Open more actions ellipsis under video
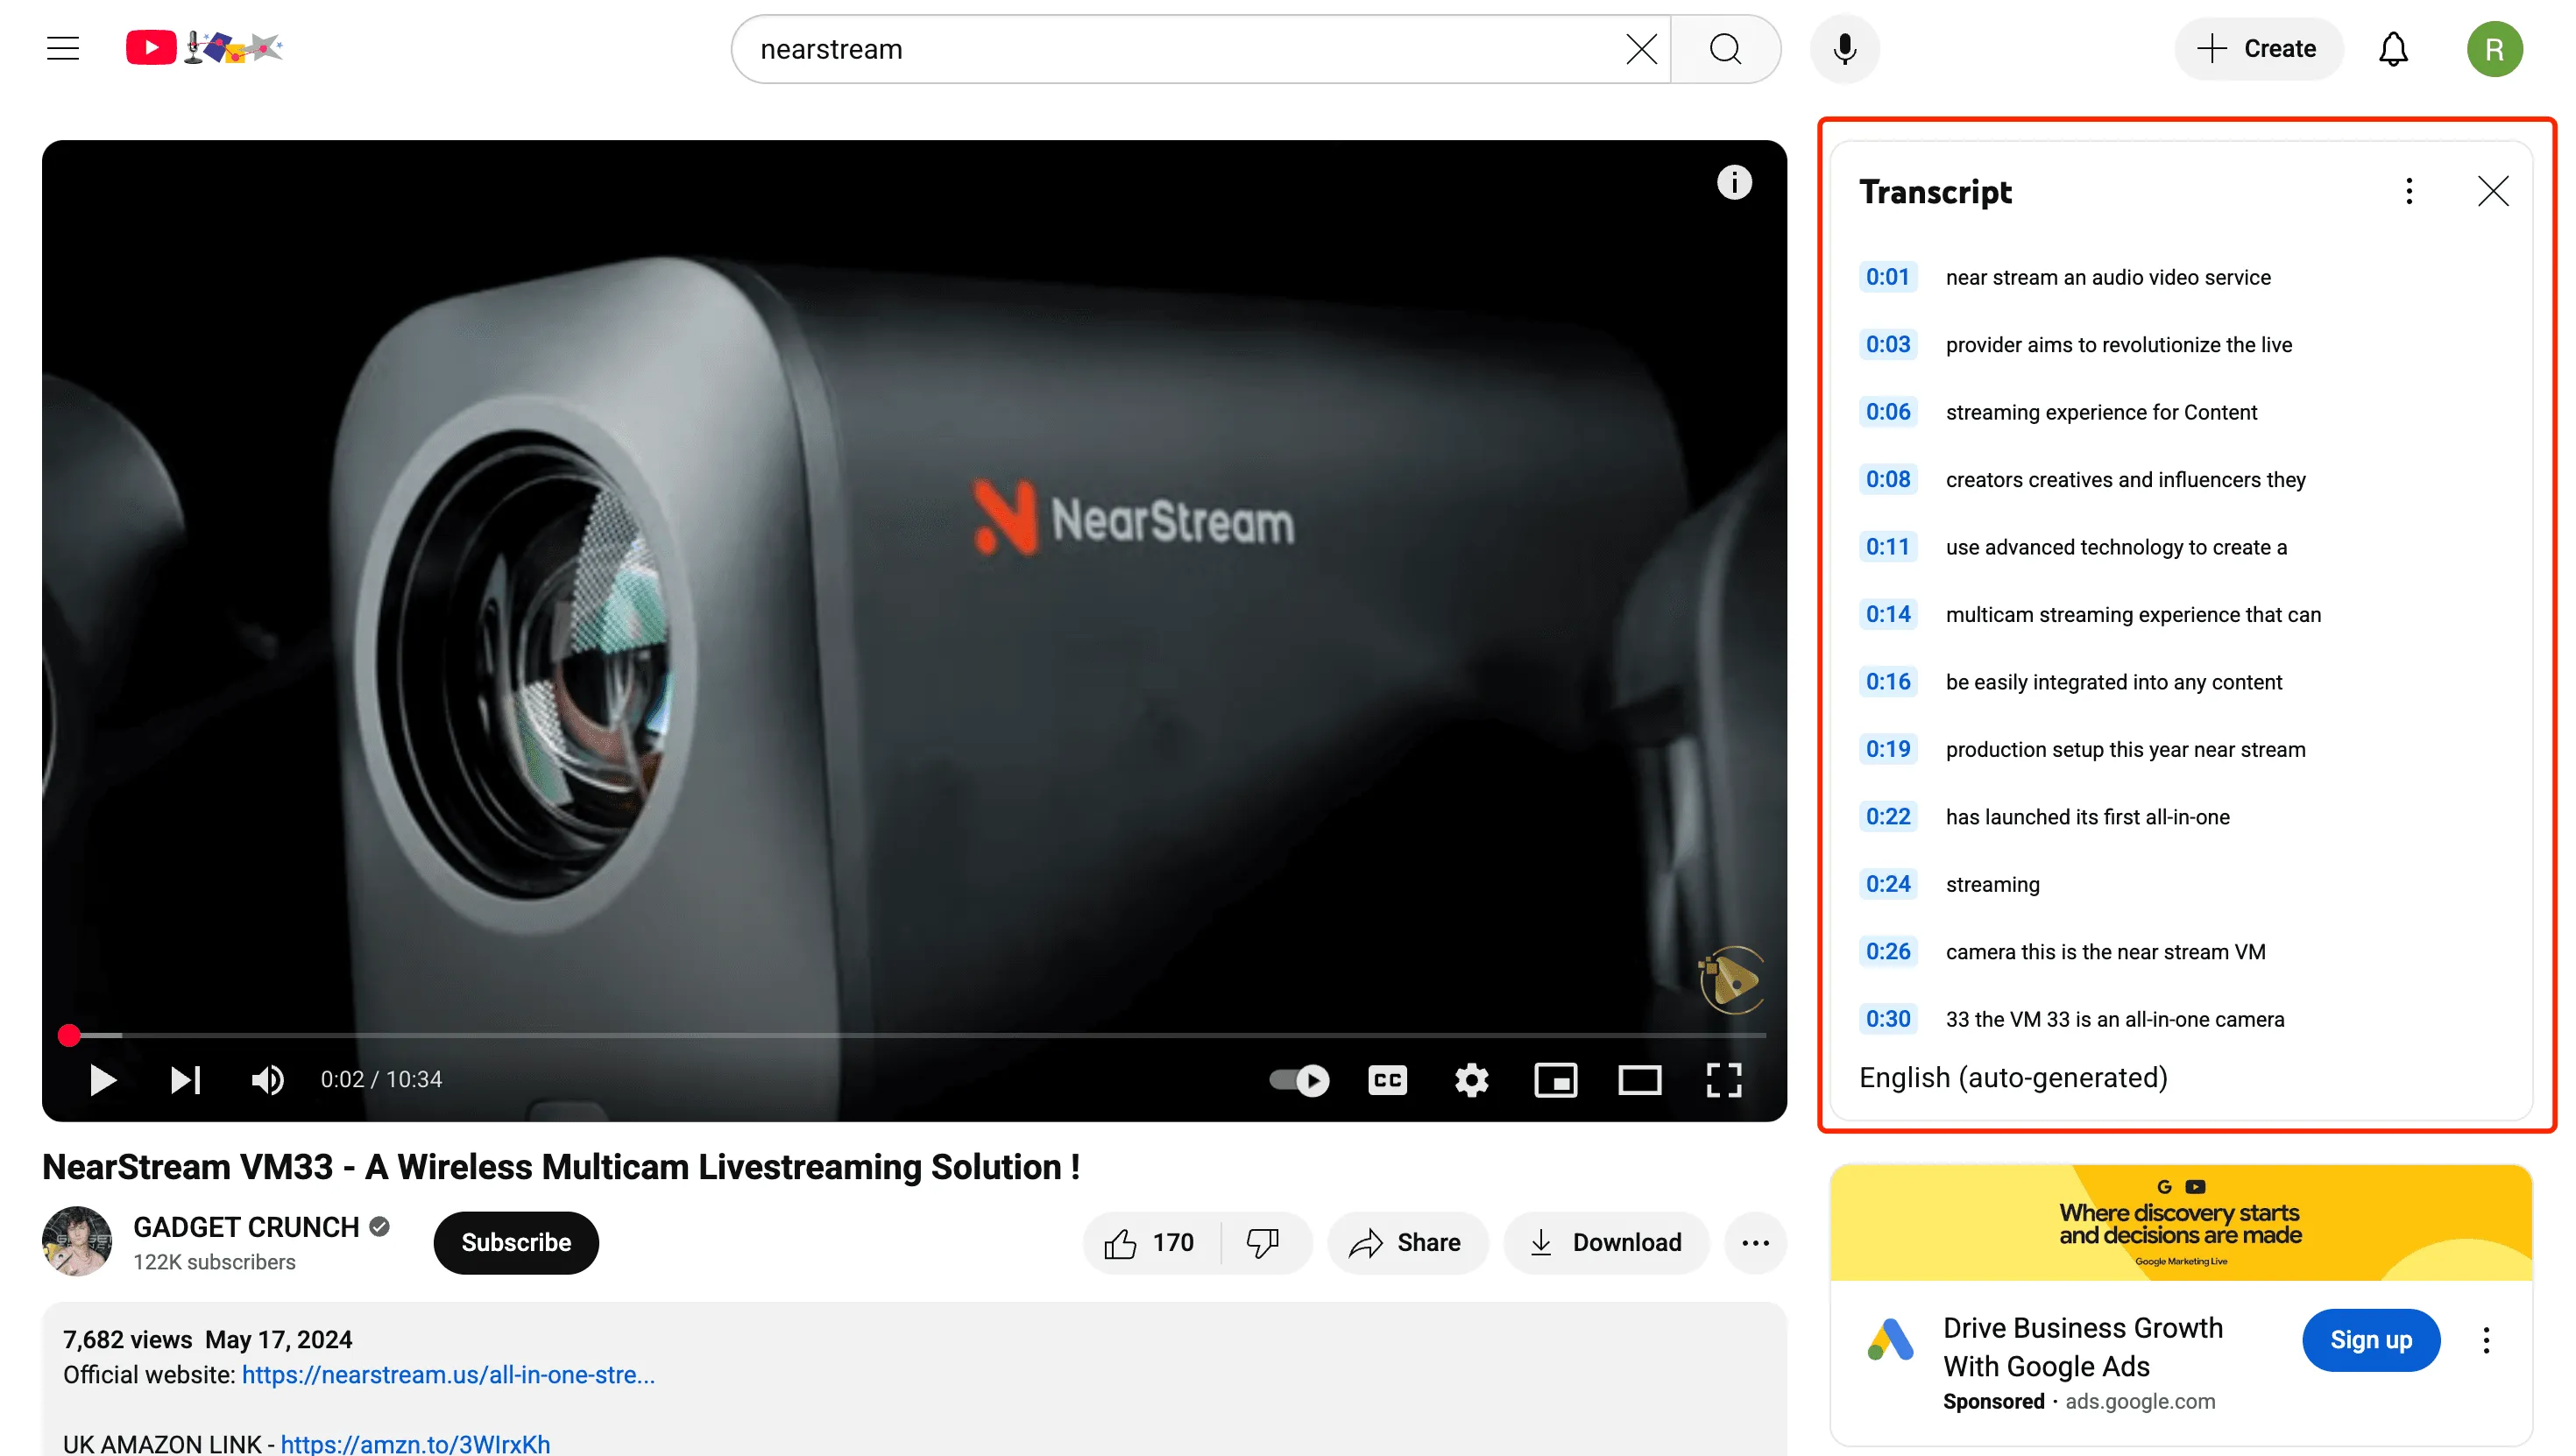The height and width of the screenshot is (1456, 2576). tap(1754, 1242)
